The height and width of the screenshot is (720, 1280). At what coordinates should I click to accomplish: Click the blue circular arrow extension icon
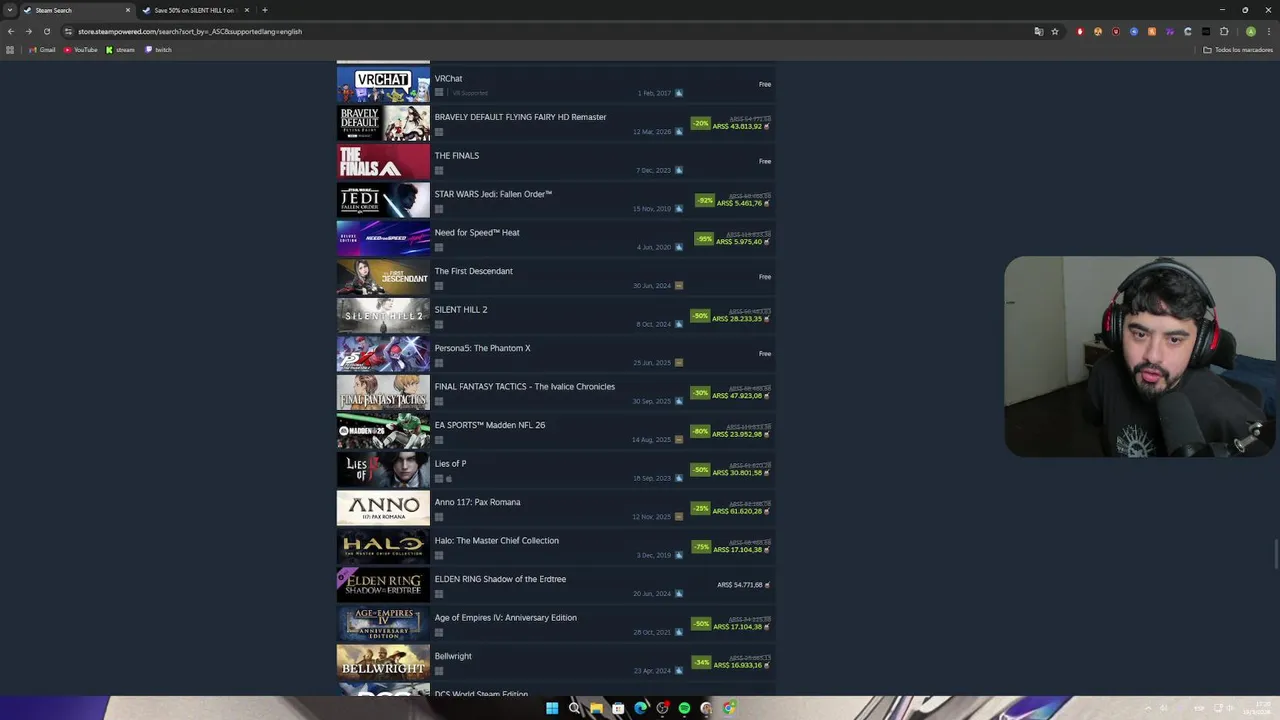(1134, 31)
